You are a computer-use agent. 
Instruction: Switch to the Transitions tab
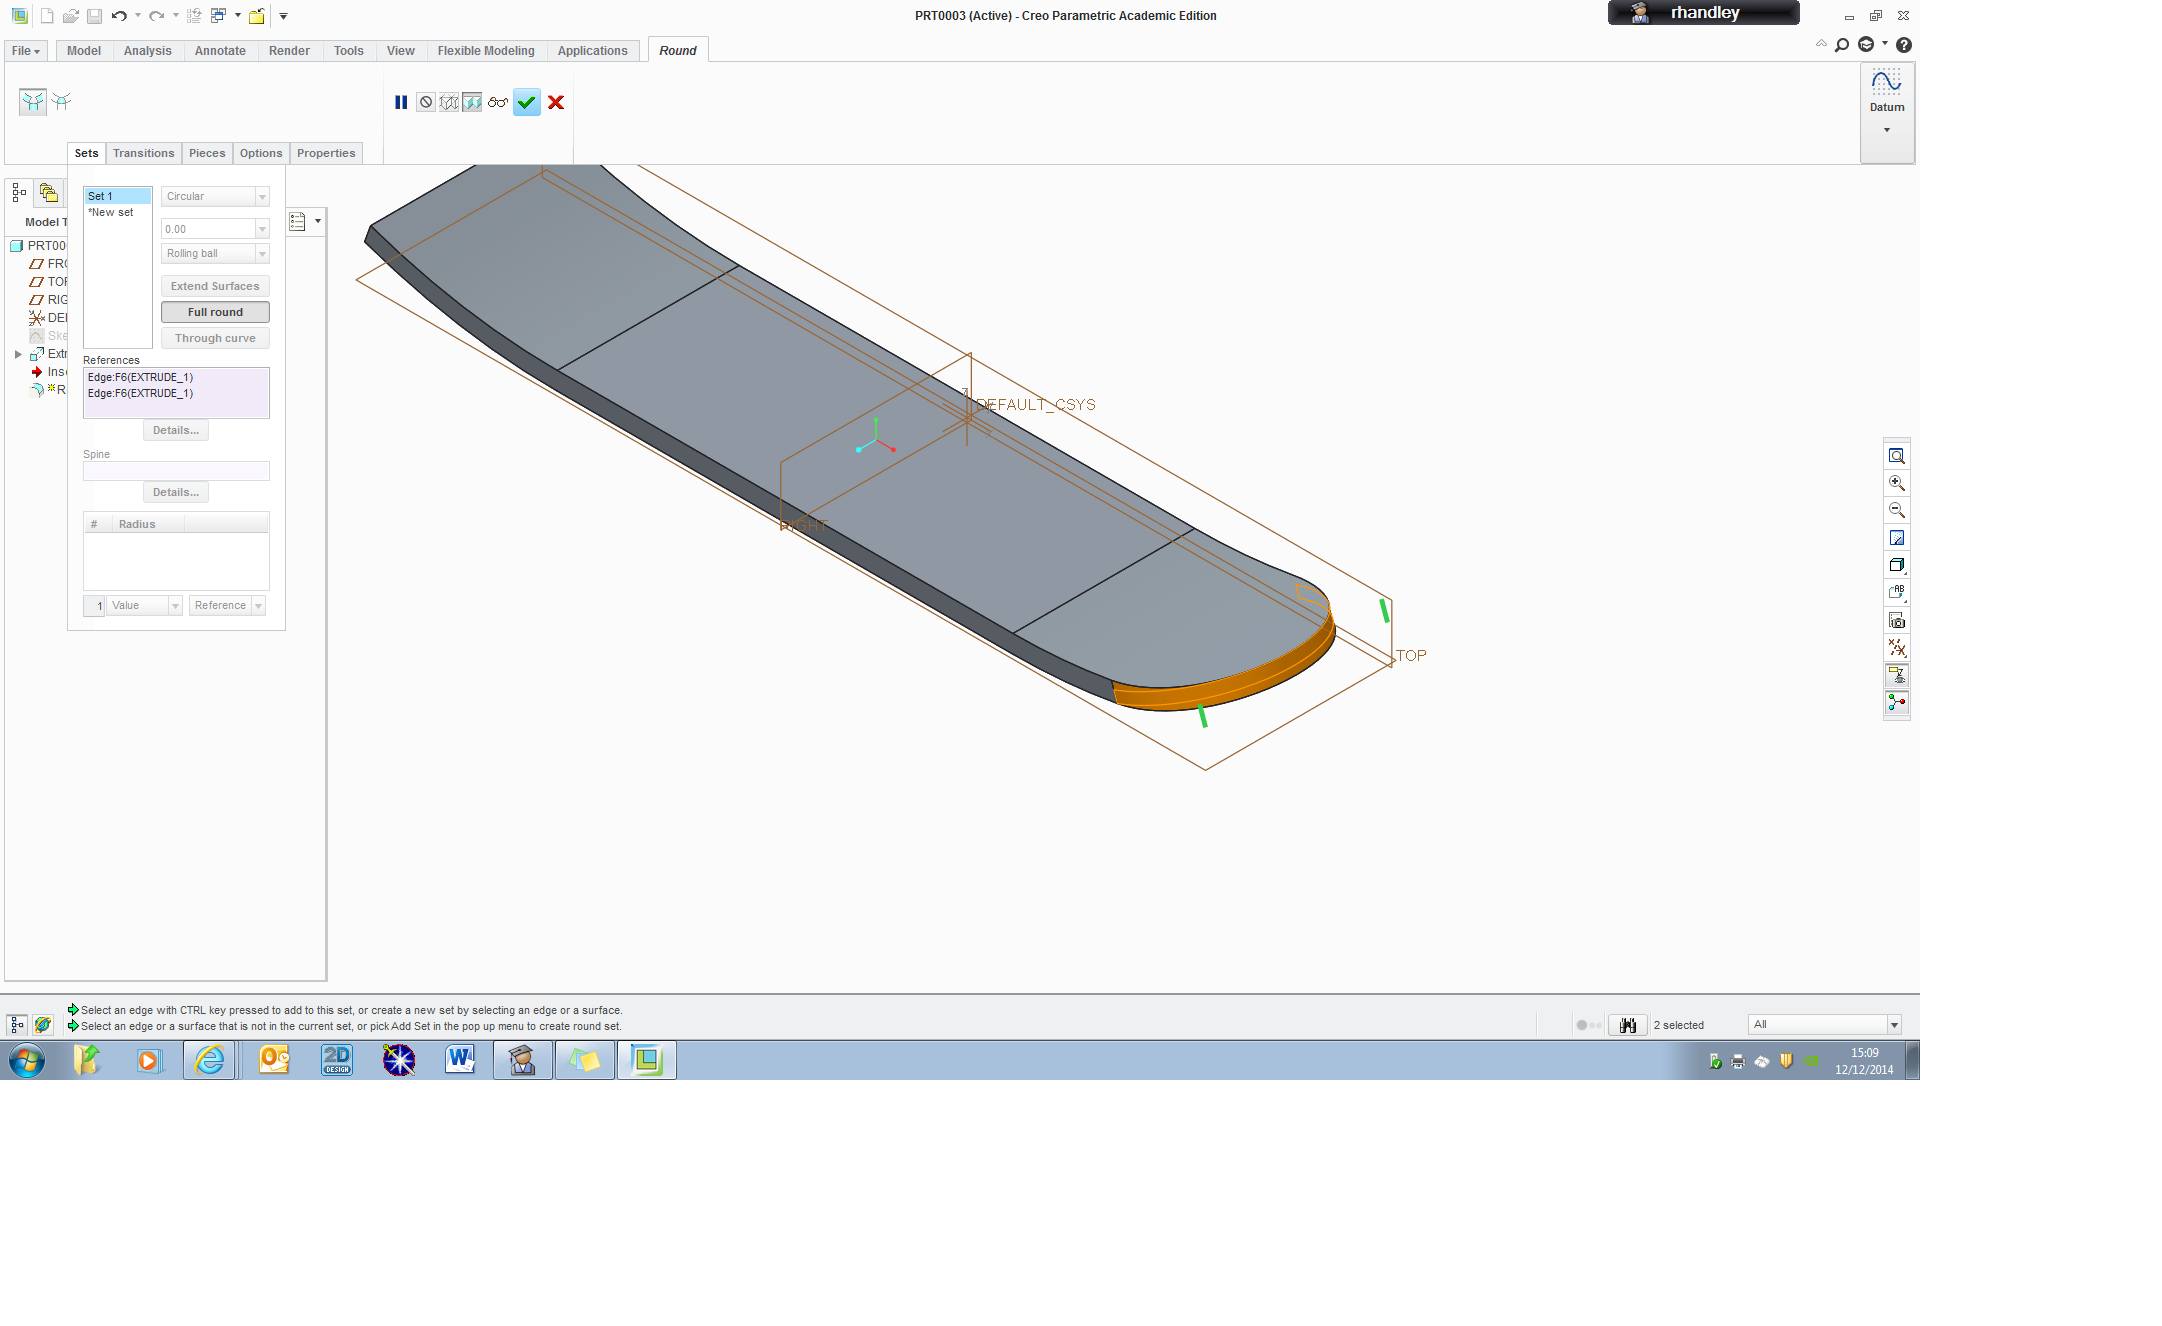[143, 152]
